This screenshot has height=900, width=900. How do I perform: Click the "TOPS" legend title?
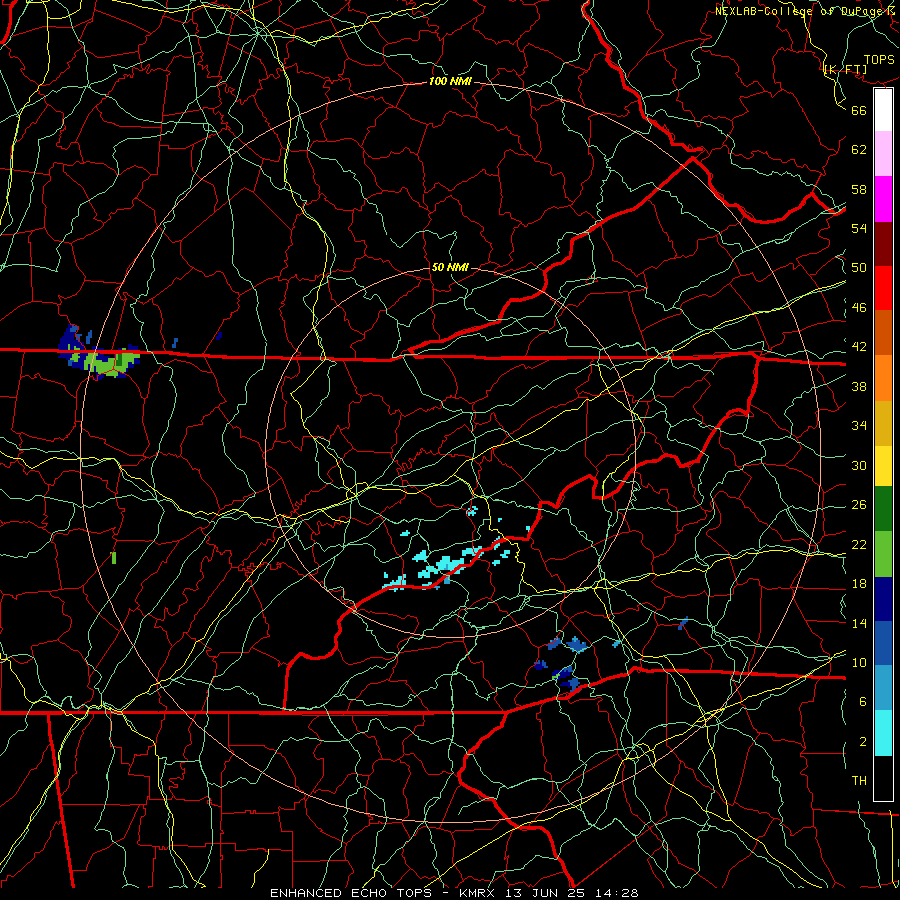[x=879, y=60]
